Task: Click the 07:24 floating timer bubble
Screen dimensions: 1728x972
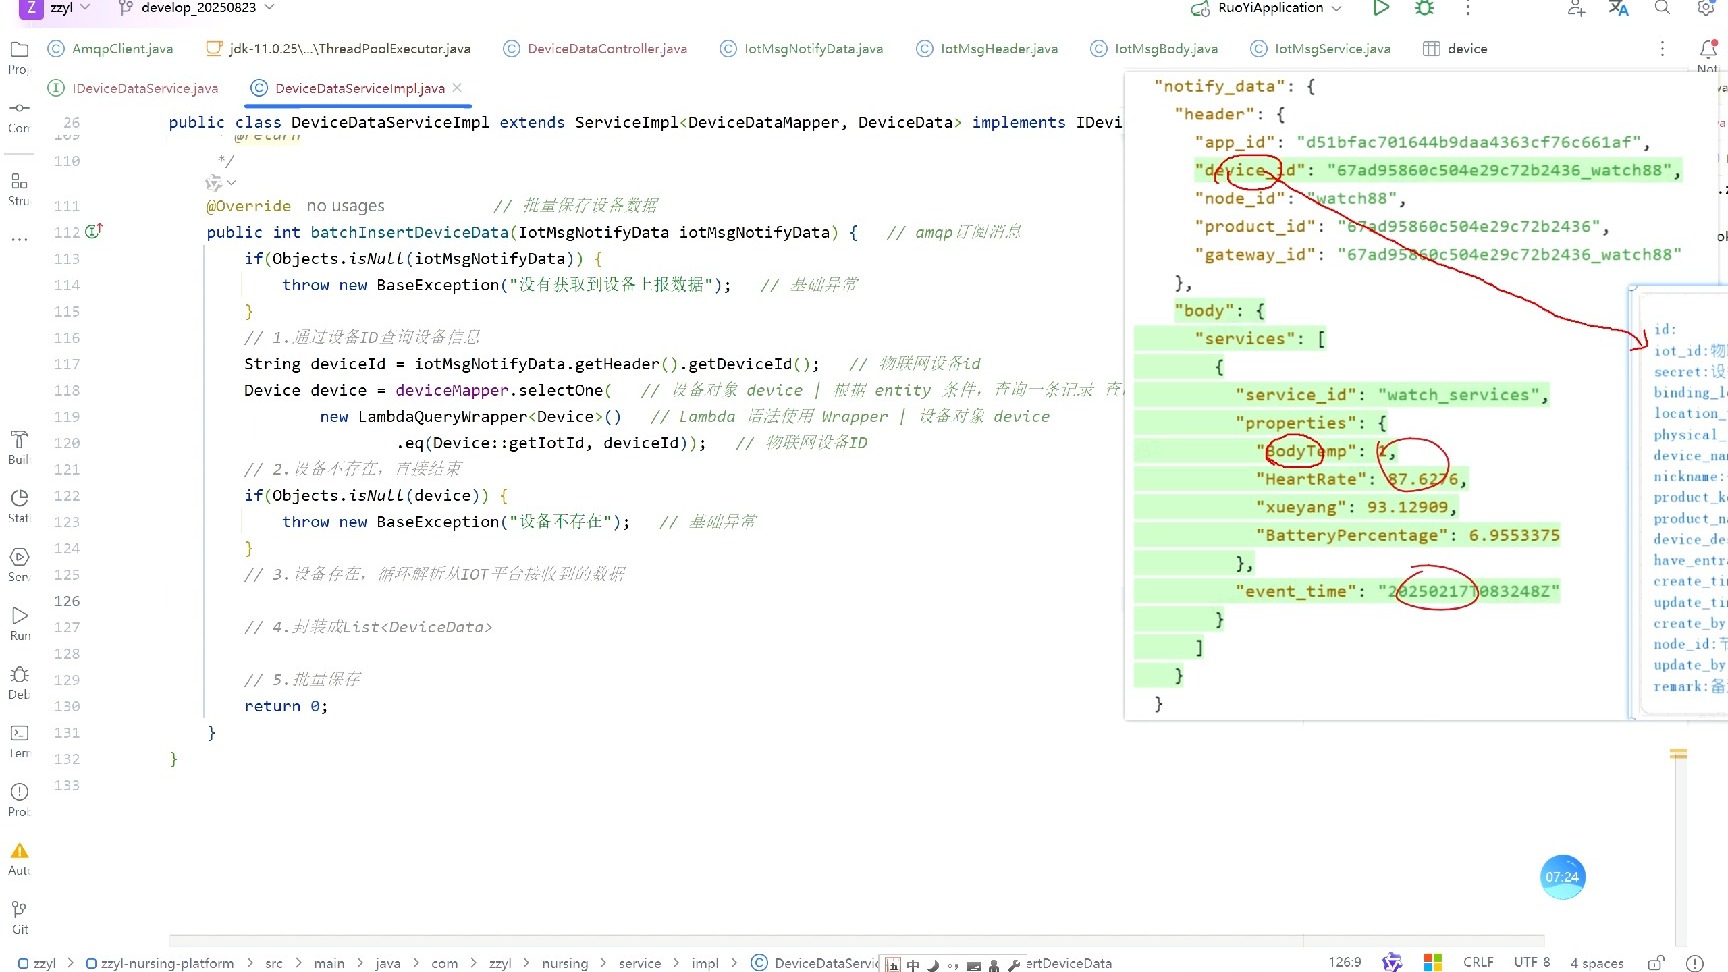Action: point(1562,877)
